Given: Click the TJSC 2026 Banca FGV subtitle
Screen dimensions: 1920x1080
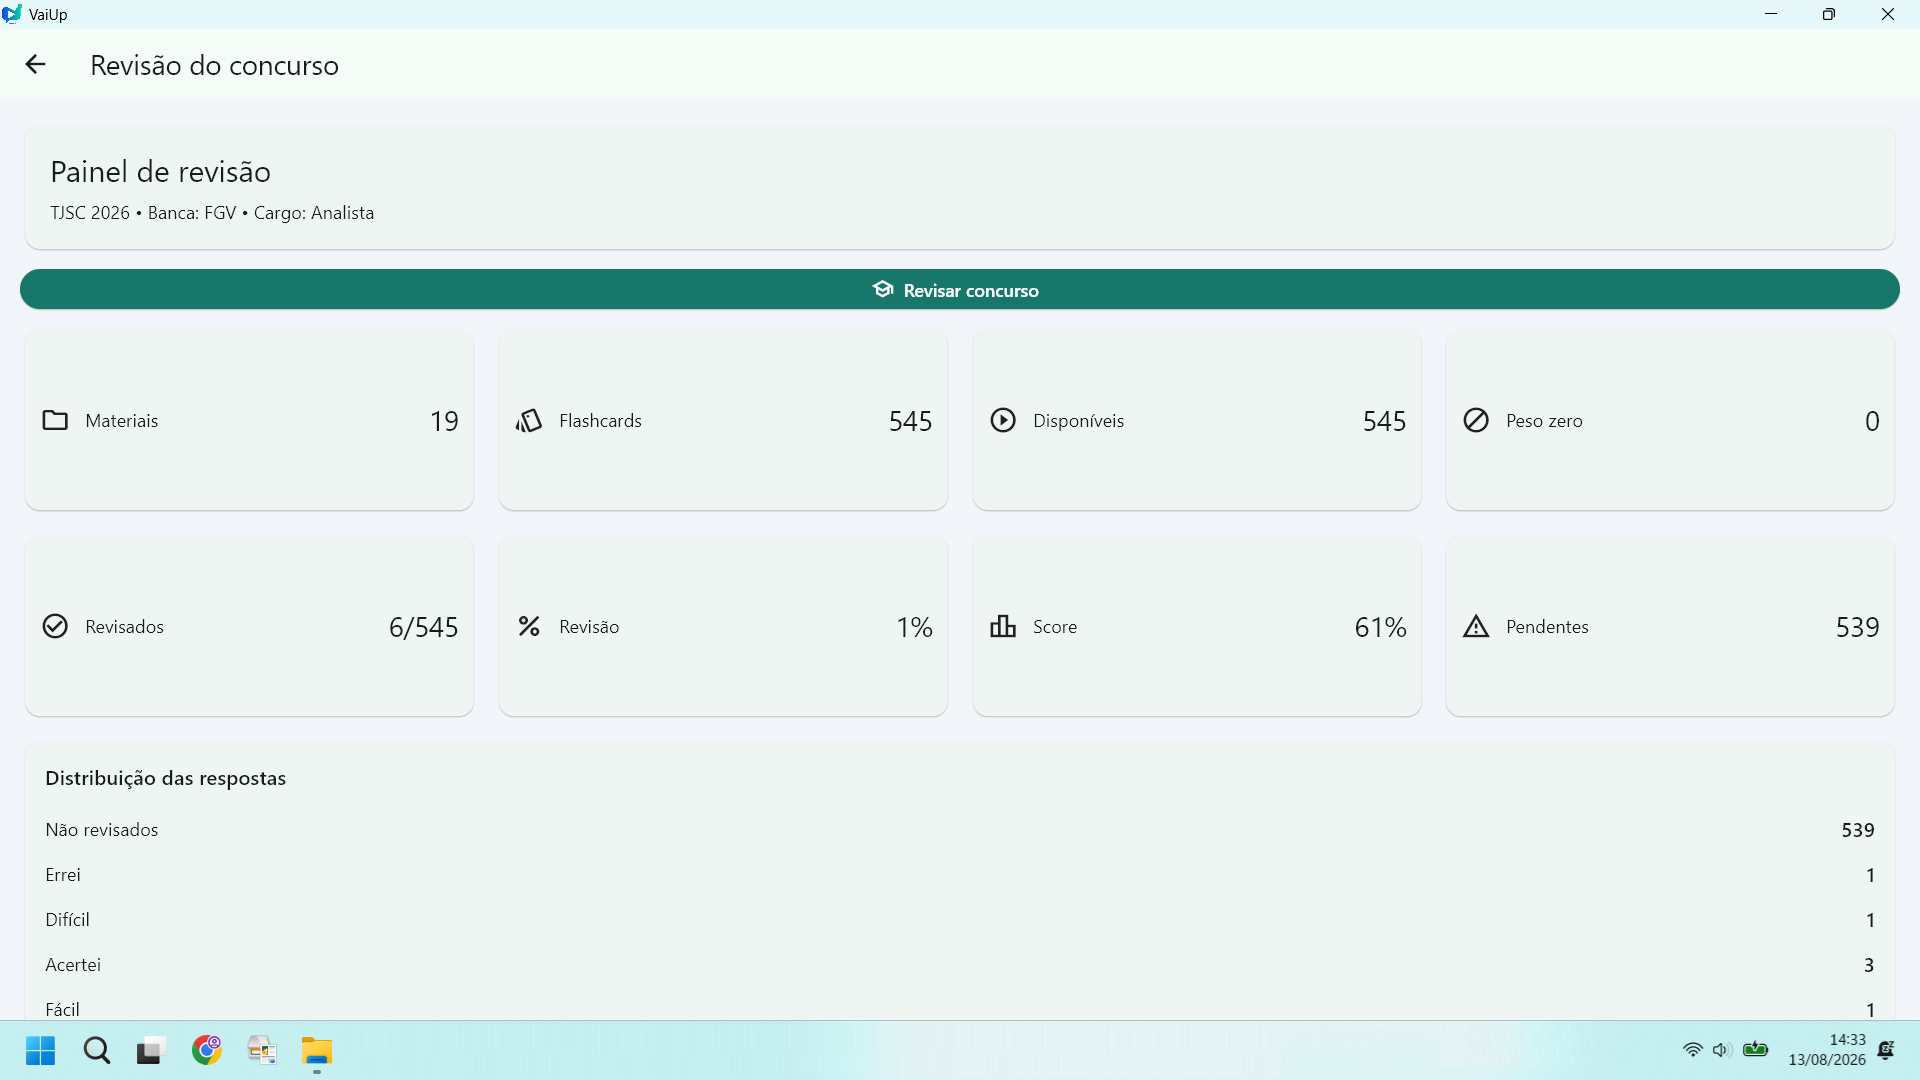Looking at the screenshot, I should point(212,213).
